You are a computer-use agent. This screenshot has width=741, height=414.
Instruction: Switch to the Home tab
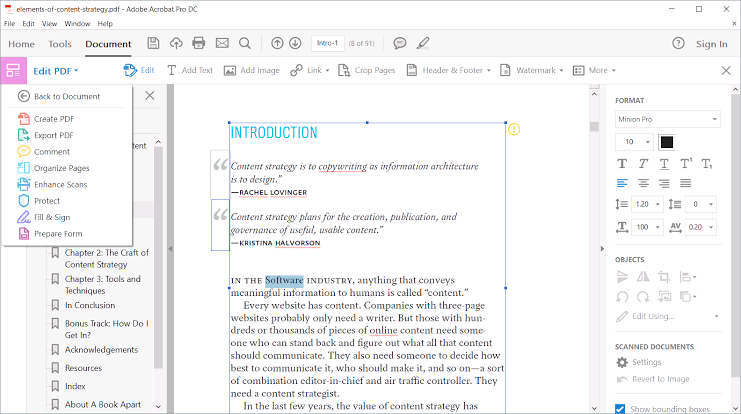tap(21, 44)
